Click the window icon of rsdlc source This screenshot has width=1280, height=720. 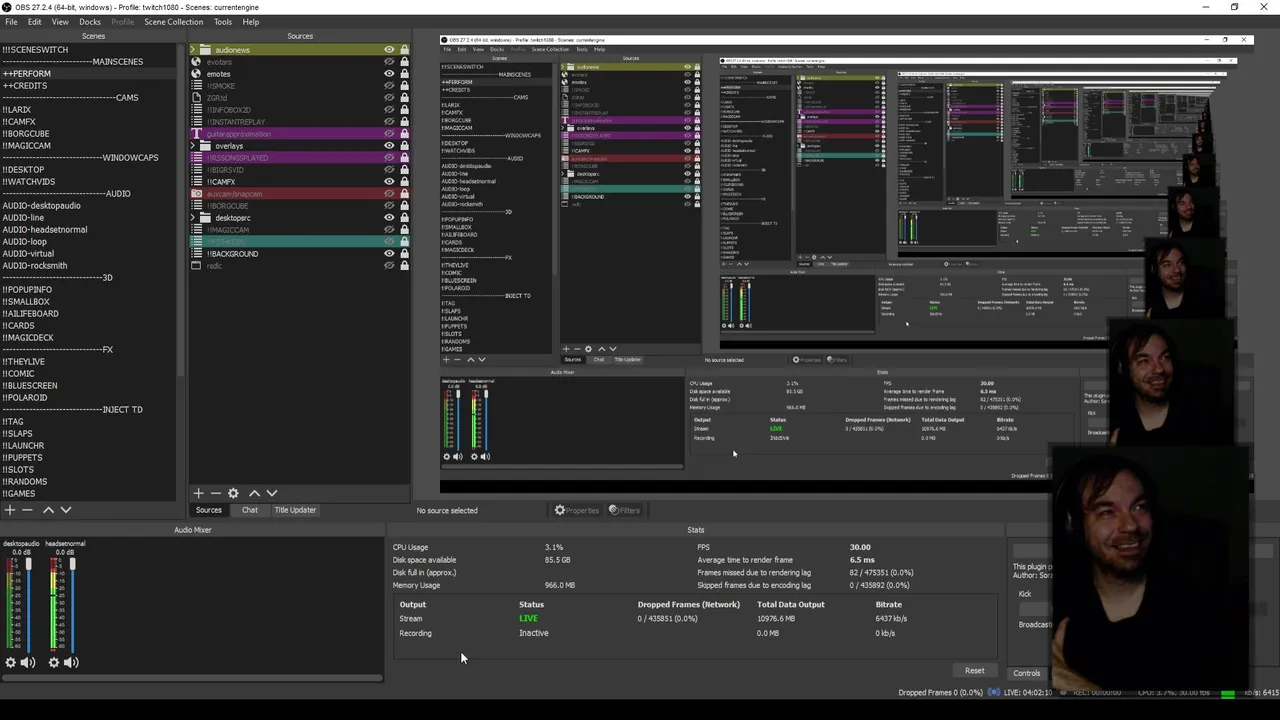[196, 266]
